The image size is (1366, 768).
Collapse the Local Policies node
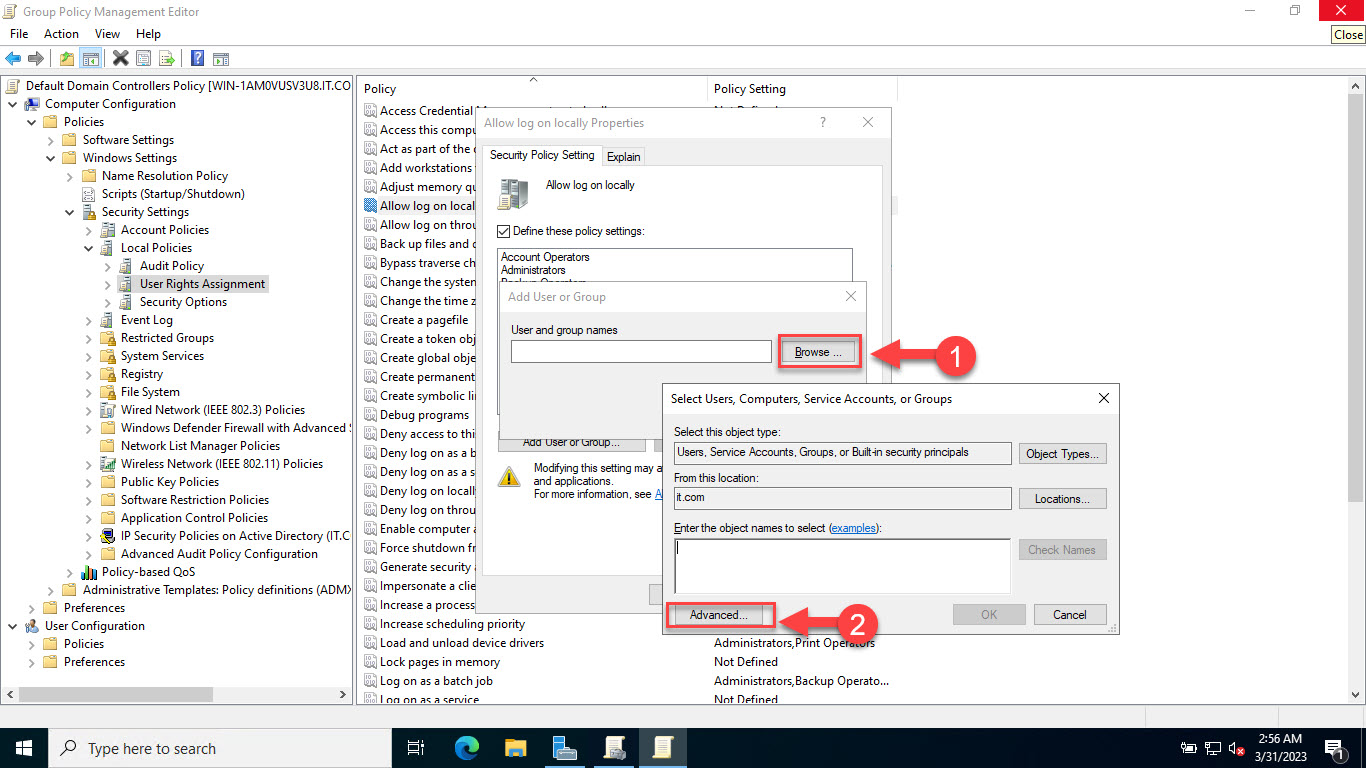(x=89, y=247)
